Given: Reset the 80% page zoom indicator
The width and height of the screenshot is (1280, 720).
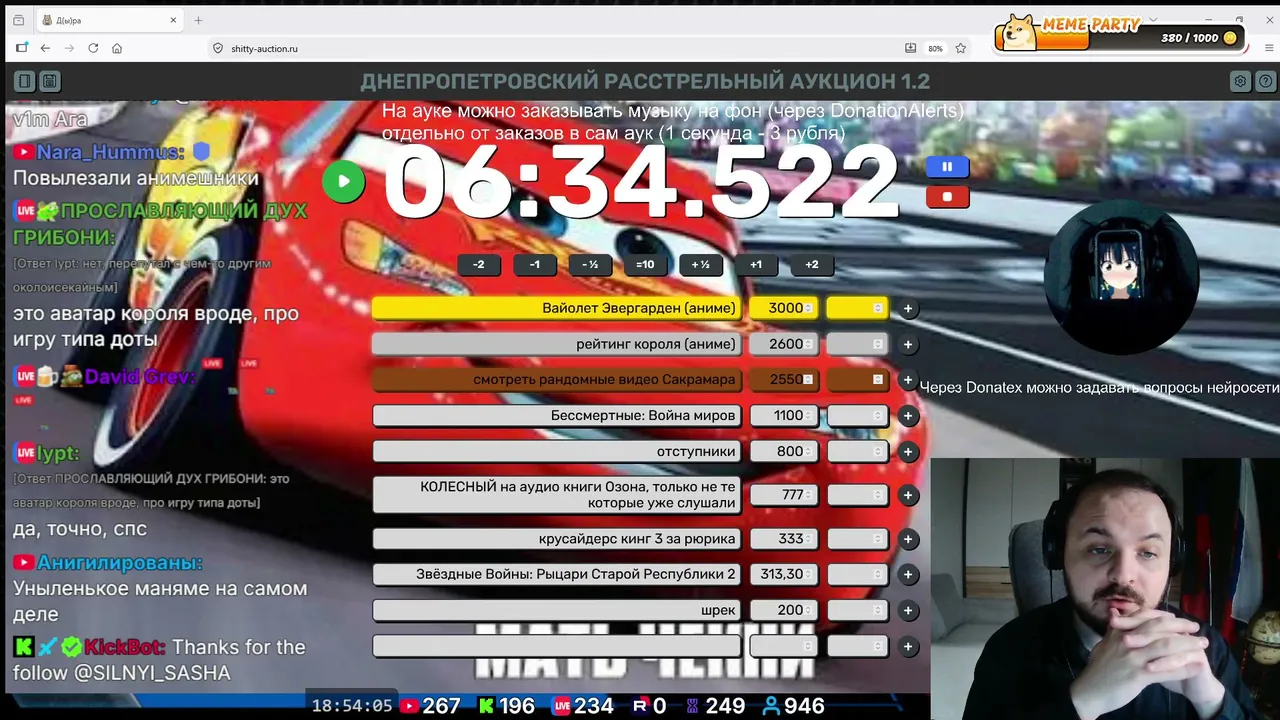Looking at the screenshot, I should (935, 48).
